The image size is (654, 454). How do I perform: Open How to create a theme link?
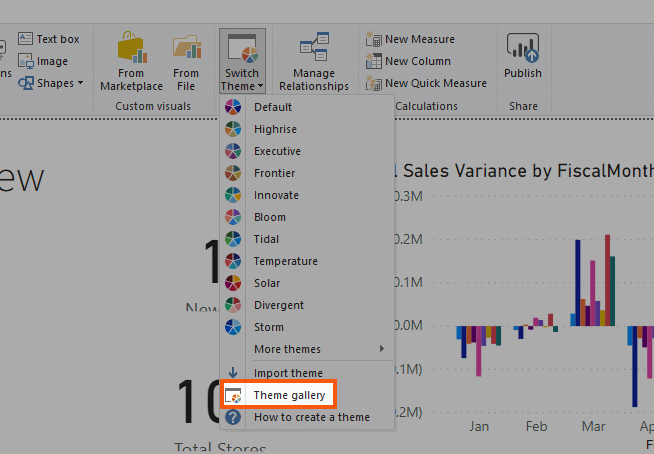[312, 417]
